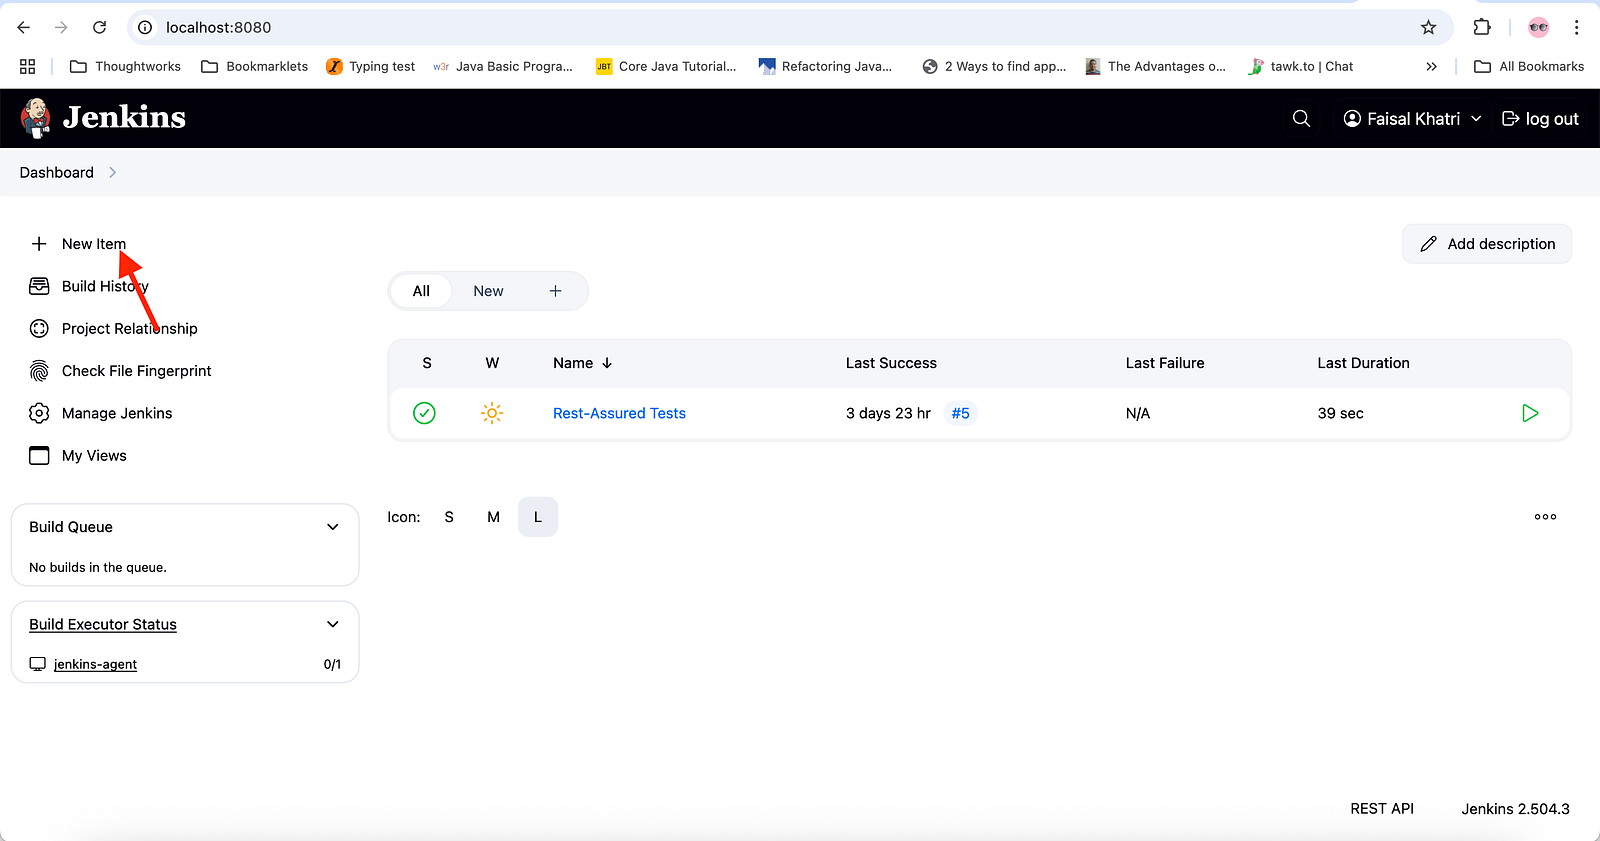Click the '39 sec' duration cell

(1340, 413)
